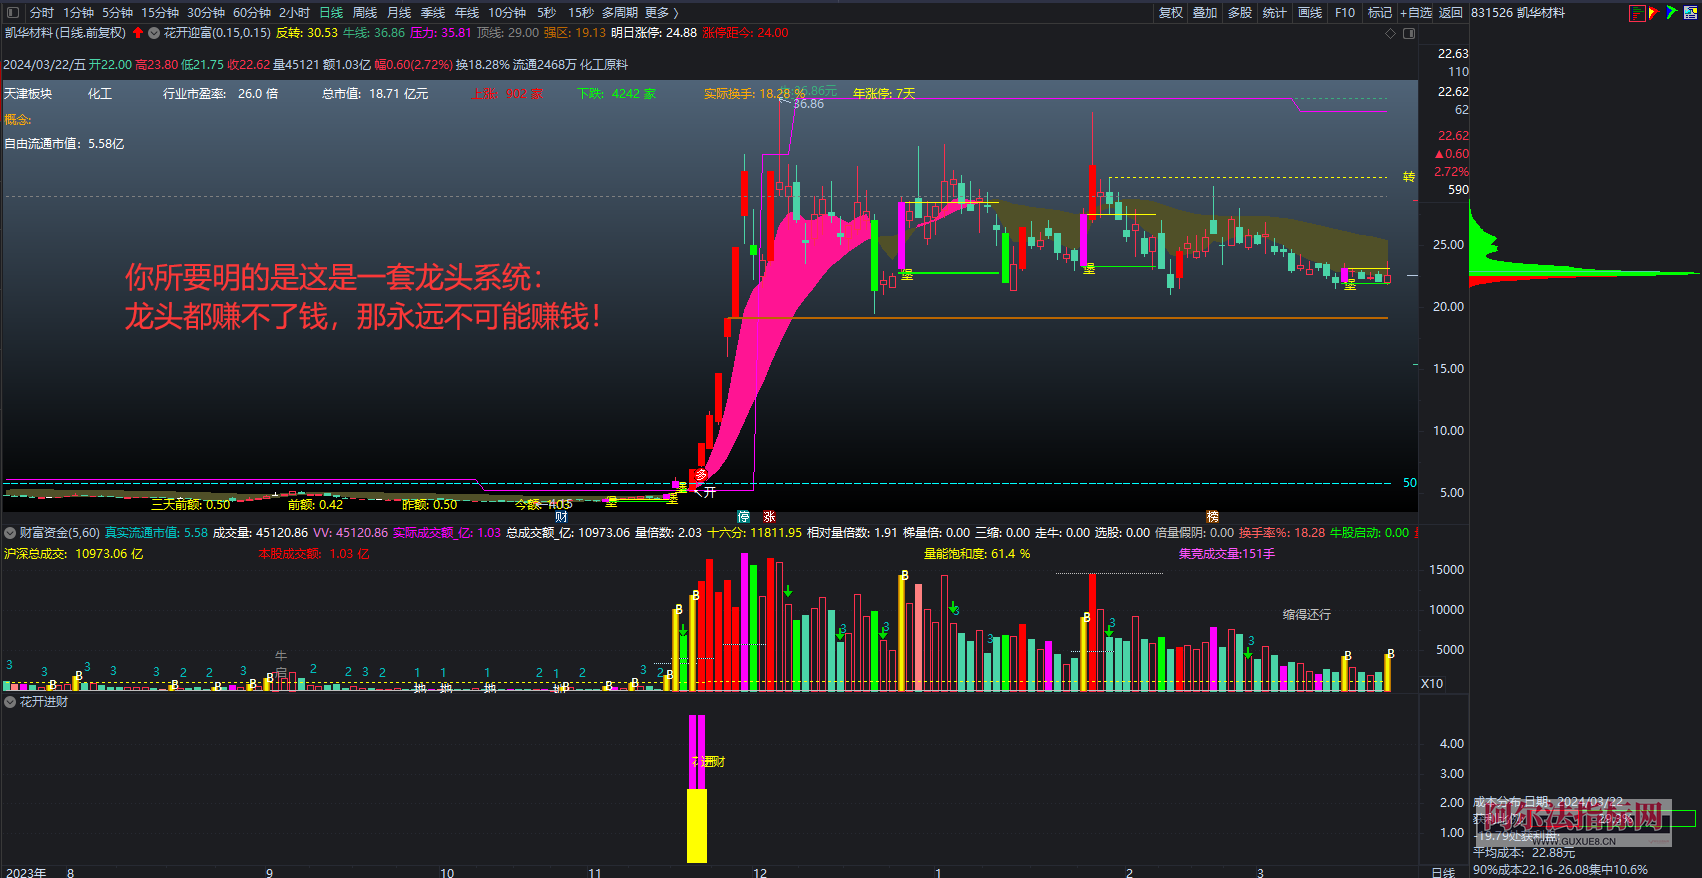This screenshot has height=878, width=1702.
Task: Click the green-blue arrow indicator icon
Action: [1671, 12]
